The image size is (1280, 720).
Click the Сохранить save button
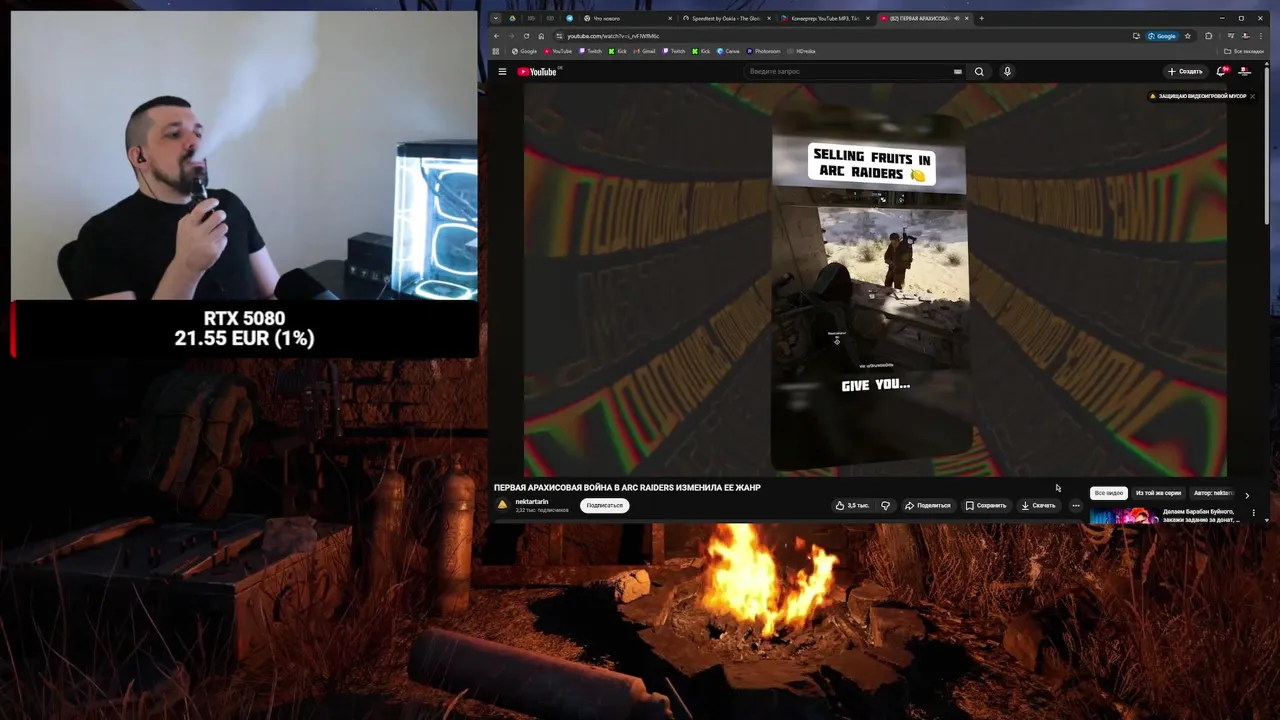[x=986, y=505]
